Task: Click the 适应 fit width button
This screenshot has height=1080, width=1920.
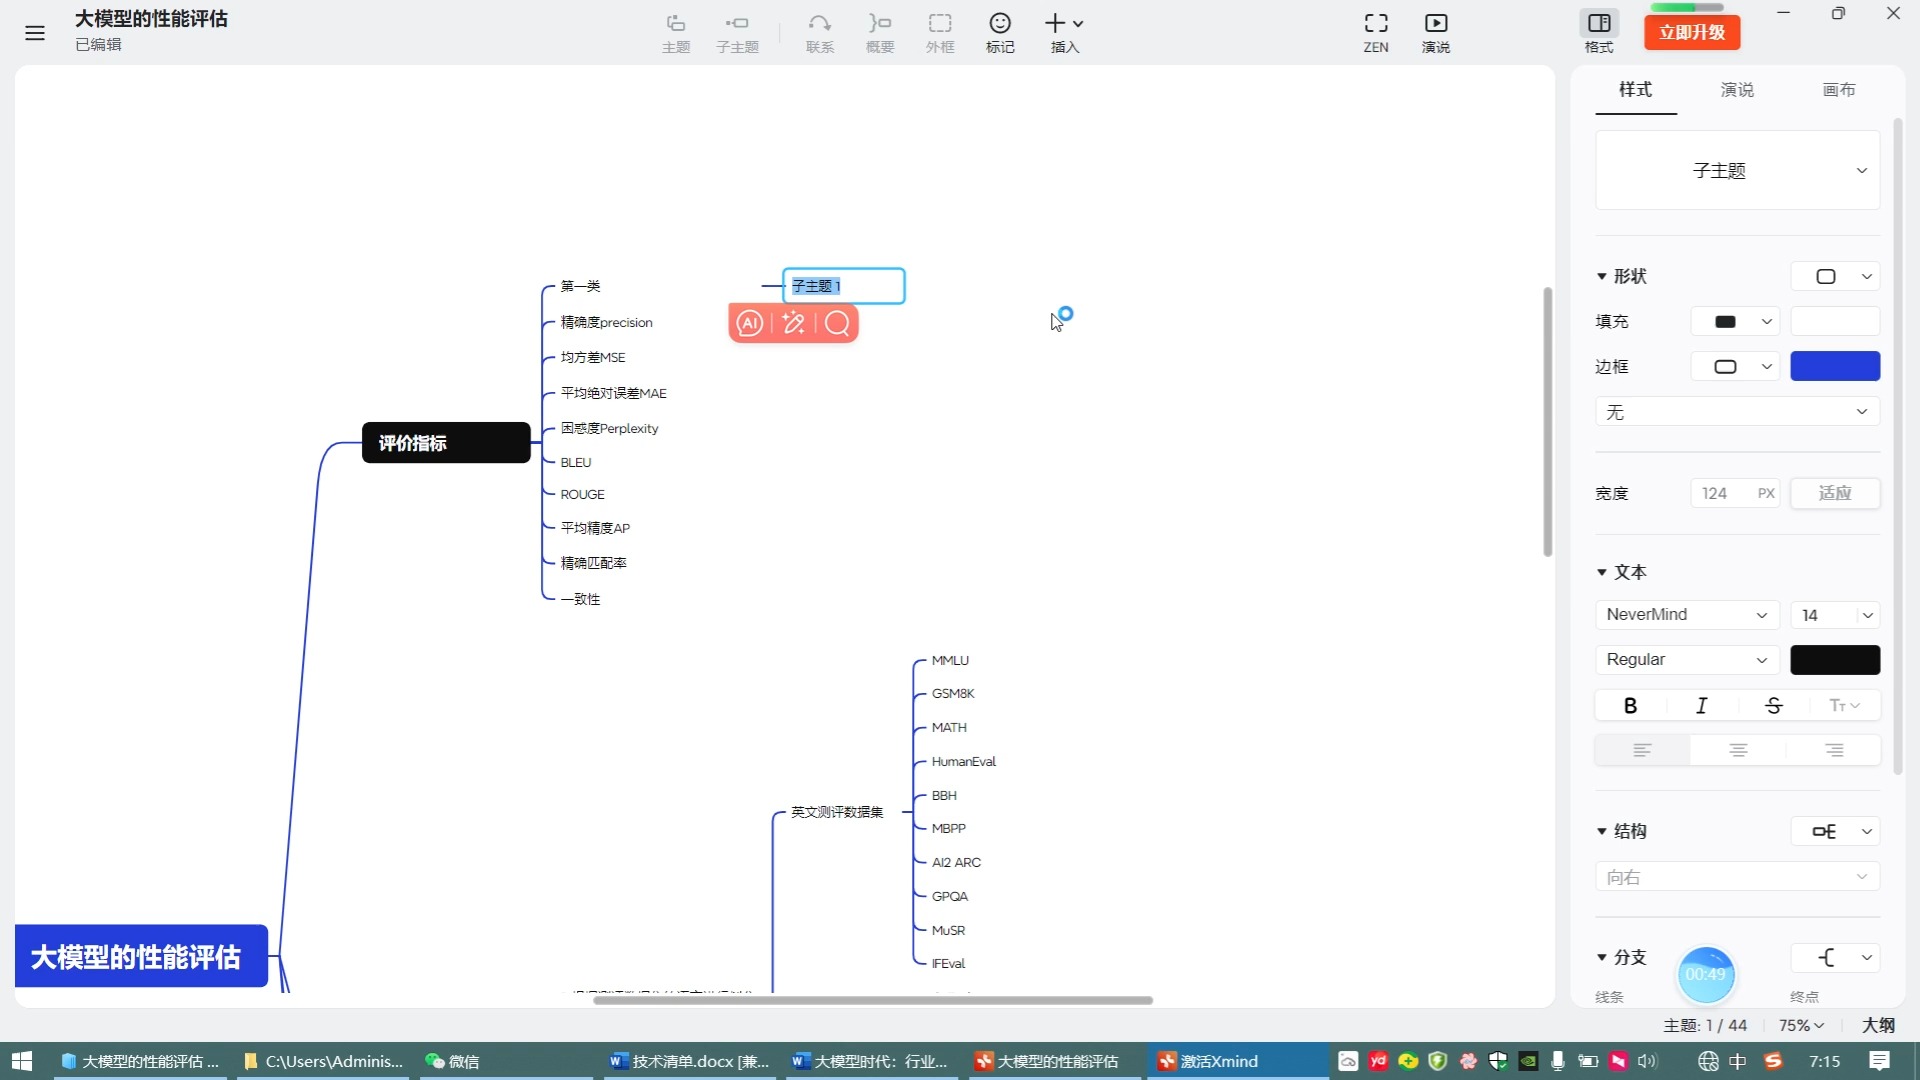Action: click(x=1835, y=493)
